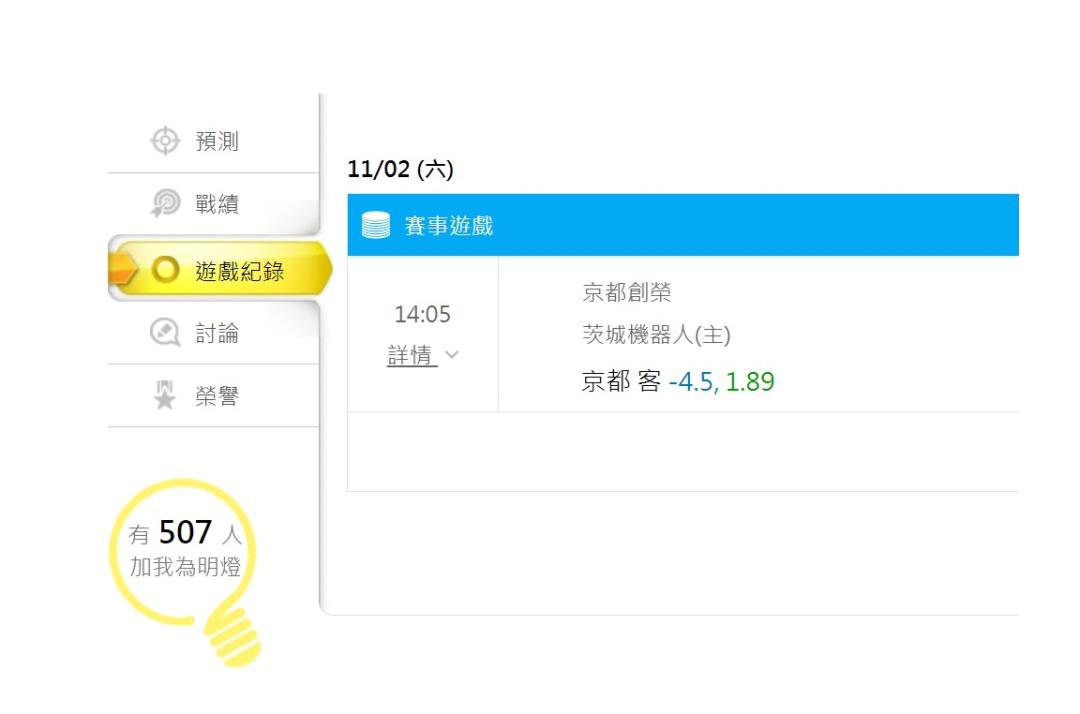1080x714 pixels.
Task: Click the coin stack icon in the blue header
Action: pyautogui.click(x=376, y=225)
